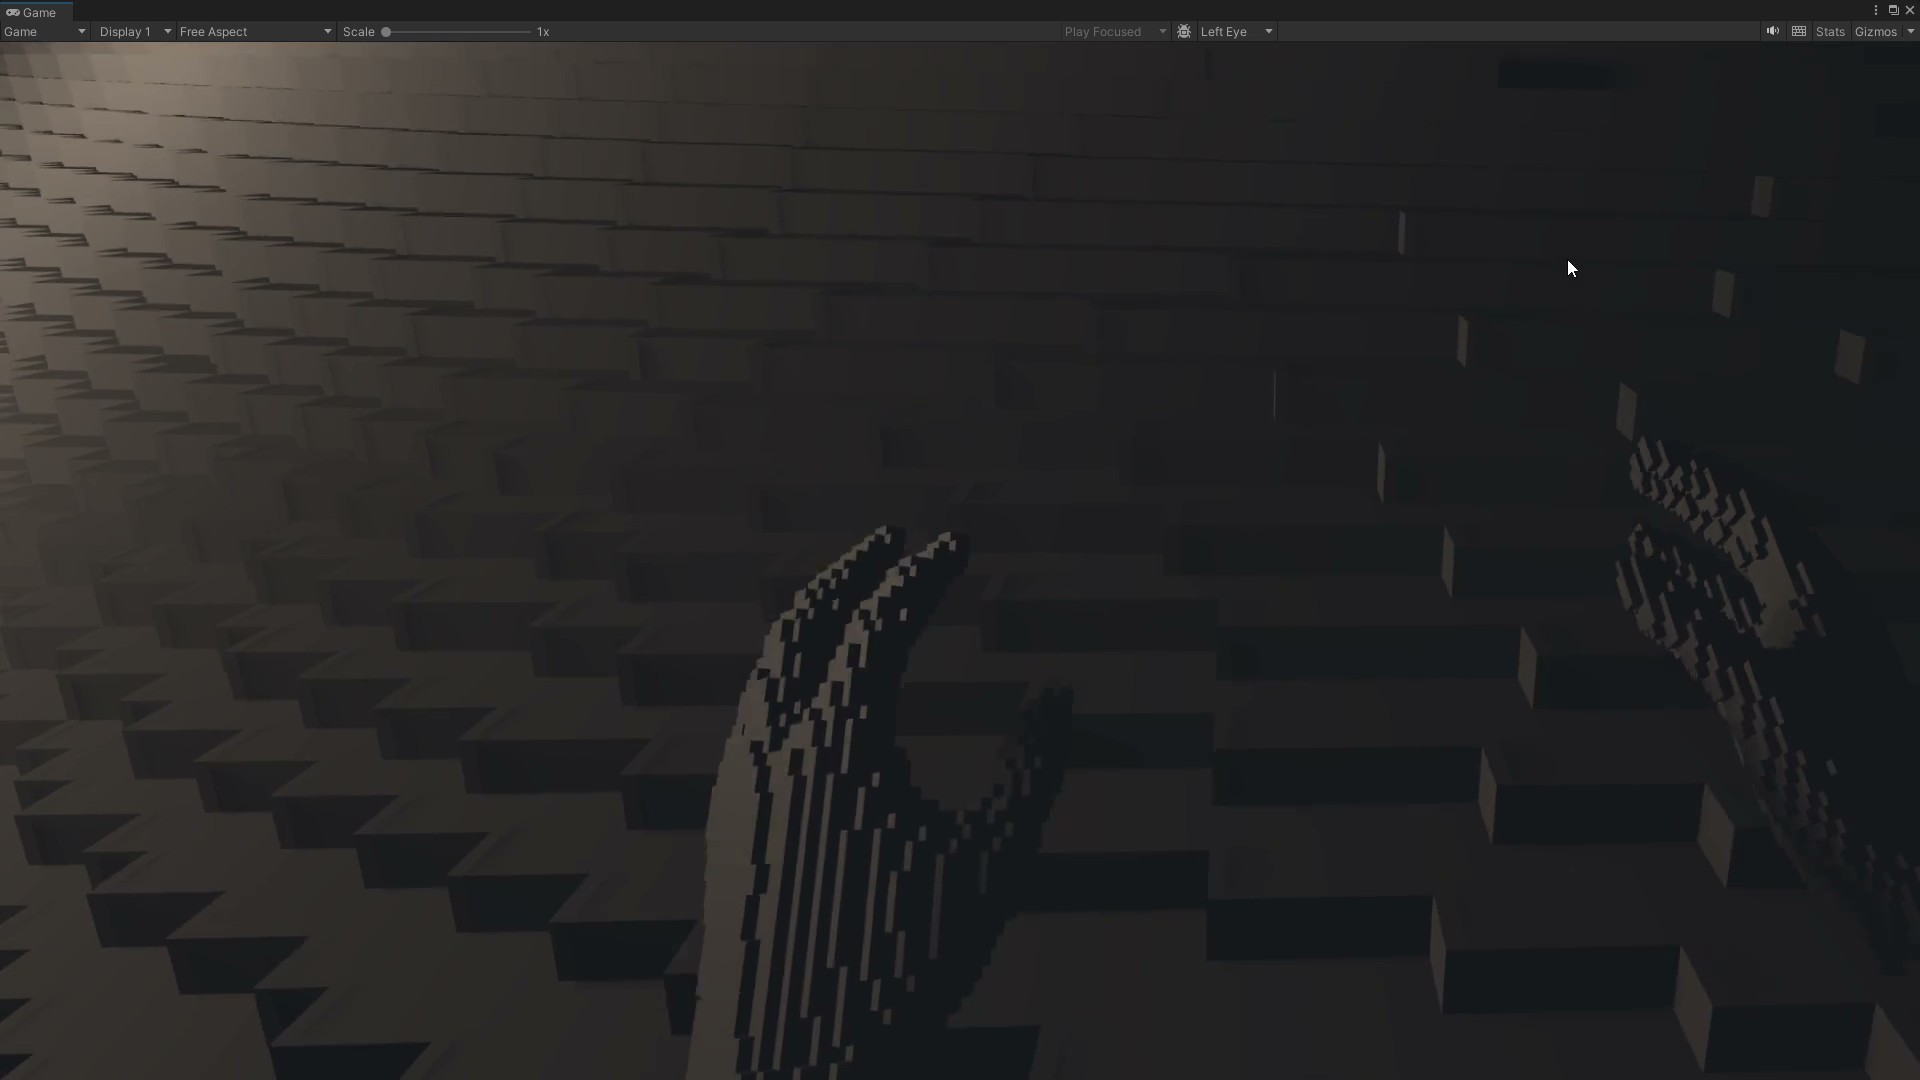Click the 1x scale value label
The width and height of the screenshot is (1920, 1080).
(x=543, y=31)
